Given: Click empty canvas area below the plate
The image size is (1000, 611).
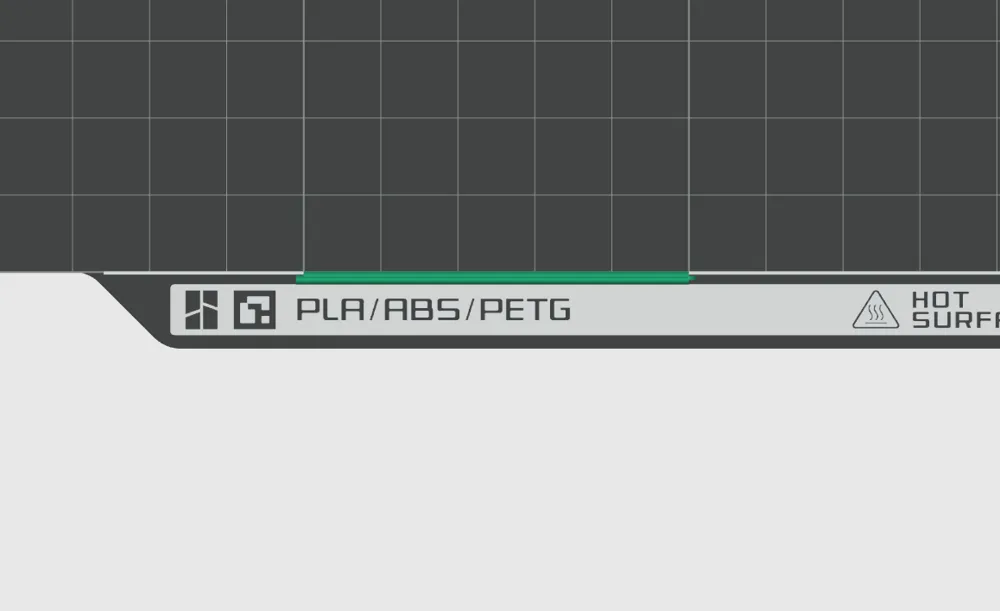Looking at the screenshot, I should point(500,478).
